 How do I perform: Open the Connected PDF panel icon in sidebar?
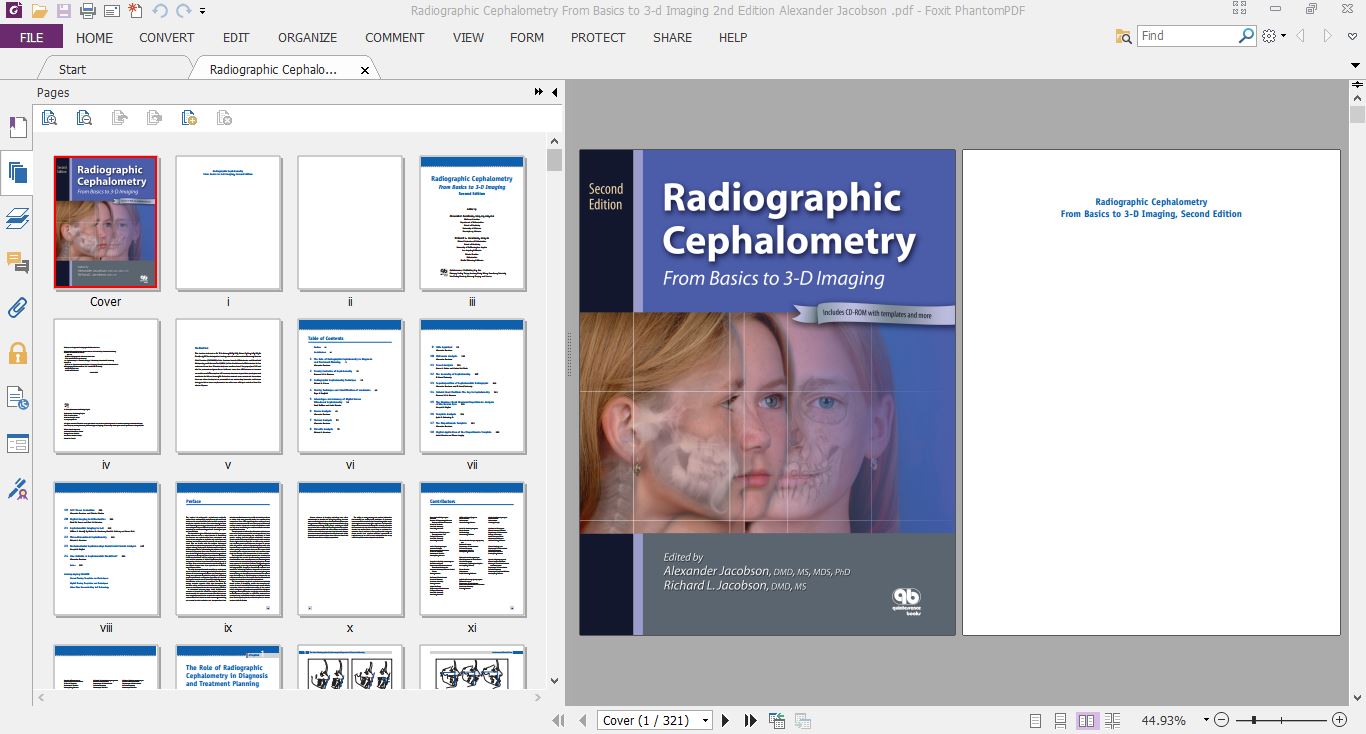pos(17,398)
